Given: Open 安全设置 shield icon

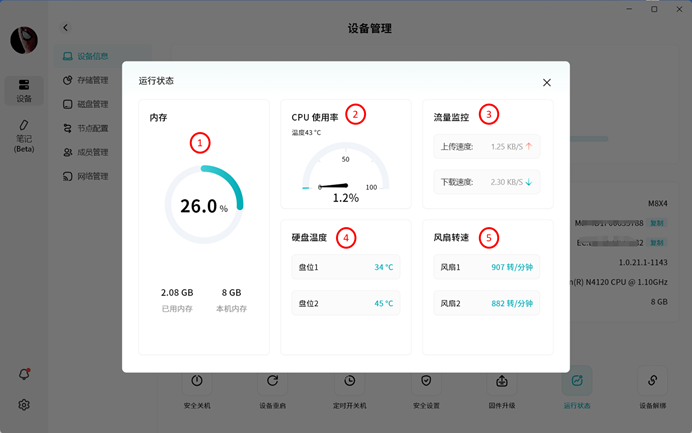Looking at the screenshot, I should coord(426,381).
